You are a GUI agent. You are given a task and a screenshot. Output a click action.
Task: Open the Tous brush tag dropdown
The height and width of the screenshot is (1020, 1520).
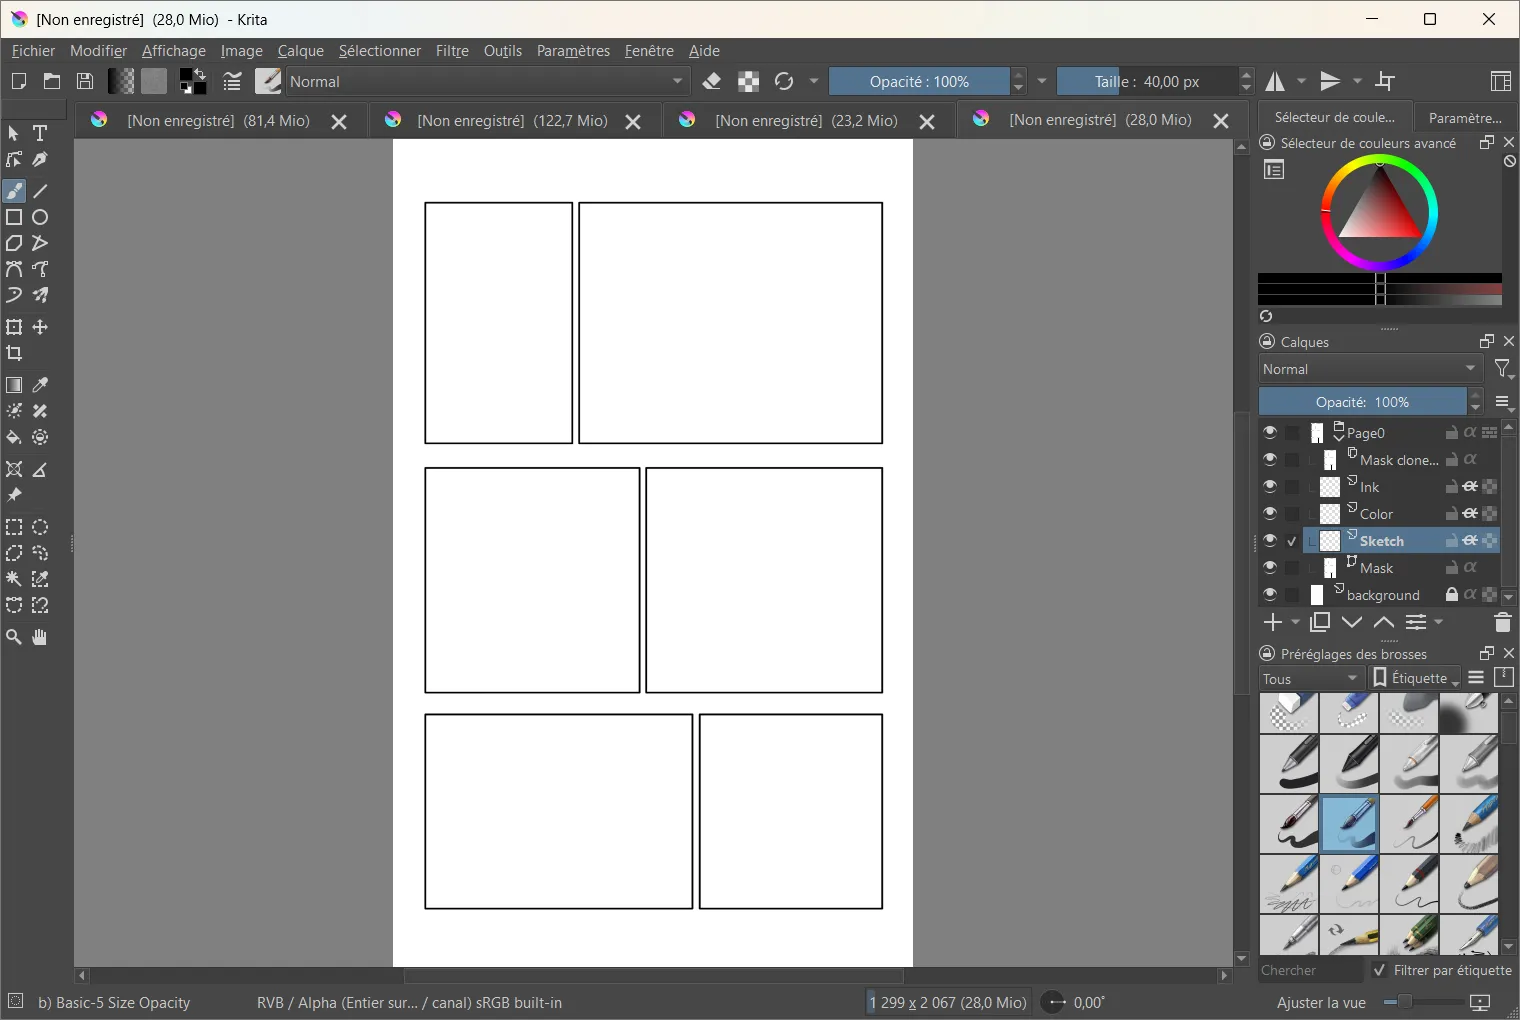[x=1308, y=678]
